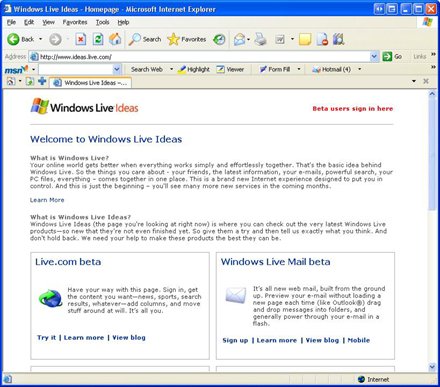Screen dimensions: 440x387
Task: Open the address bar dropdown arrow
Action: (x=374, y=56)
